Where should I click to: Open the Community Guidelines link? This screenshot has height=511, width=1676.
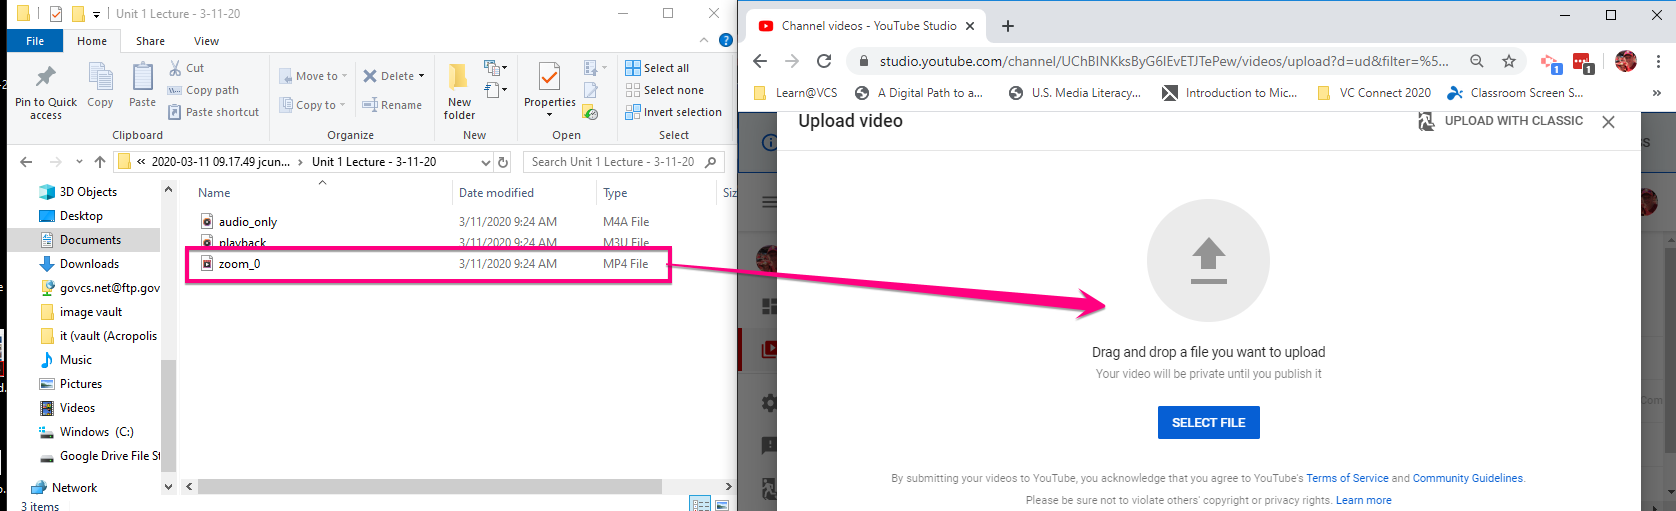[1467, 478]
